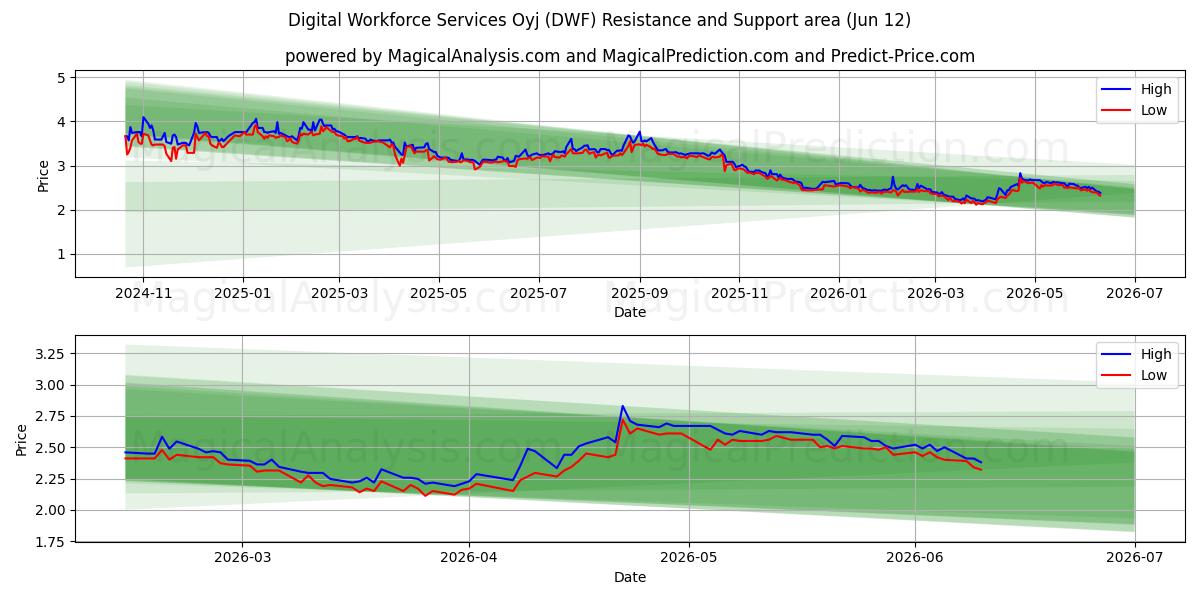The width and height of the screenshot is (1200, 600).
Task: Click the '2025-05' date tick label
Action: click(x=439, y=293)
